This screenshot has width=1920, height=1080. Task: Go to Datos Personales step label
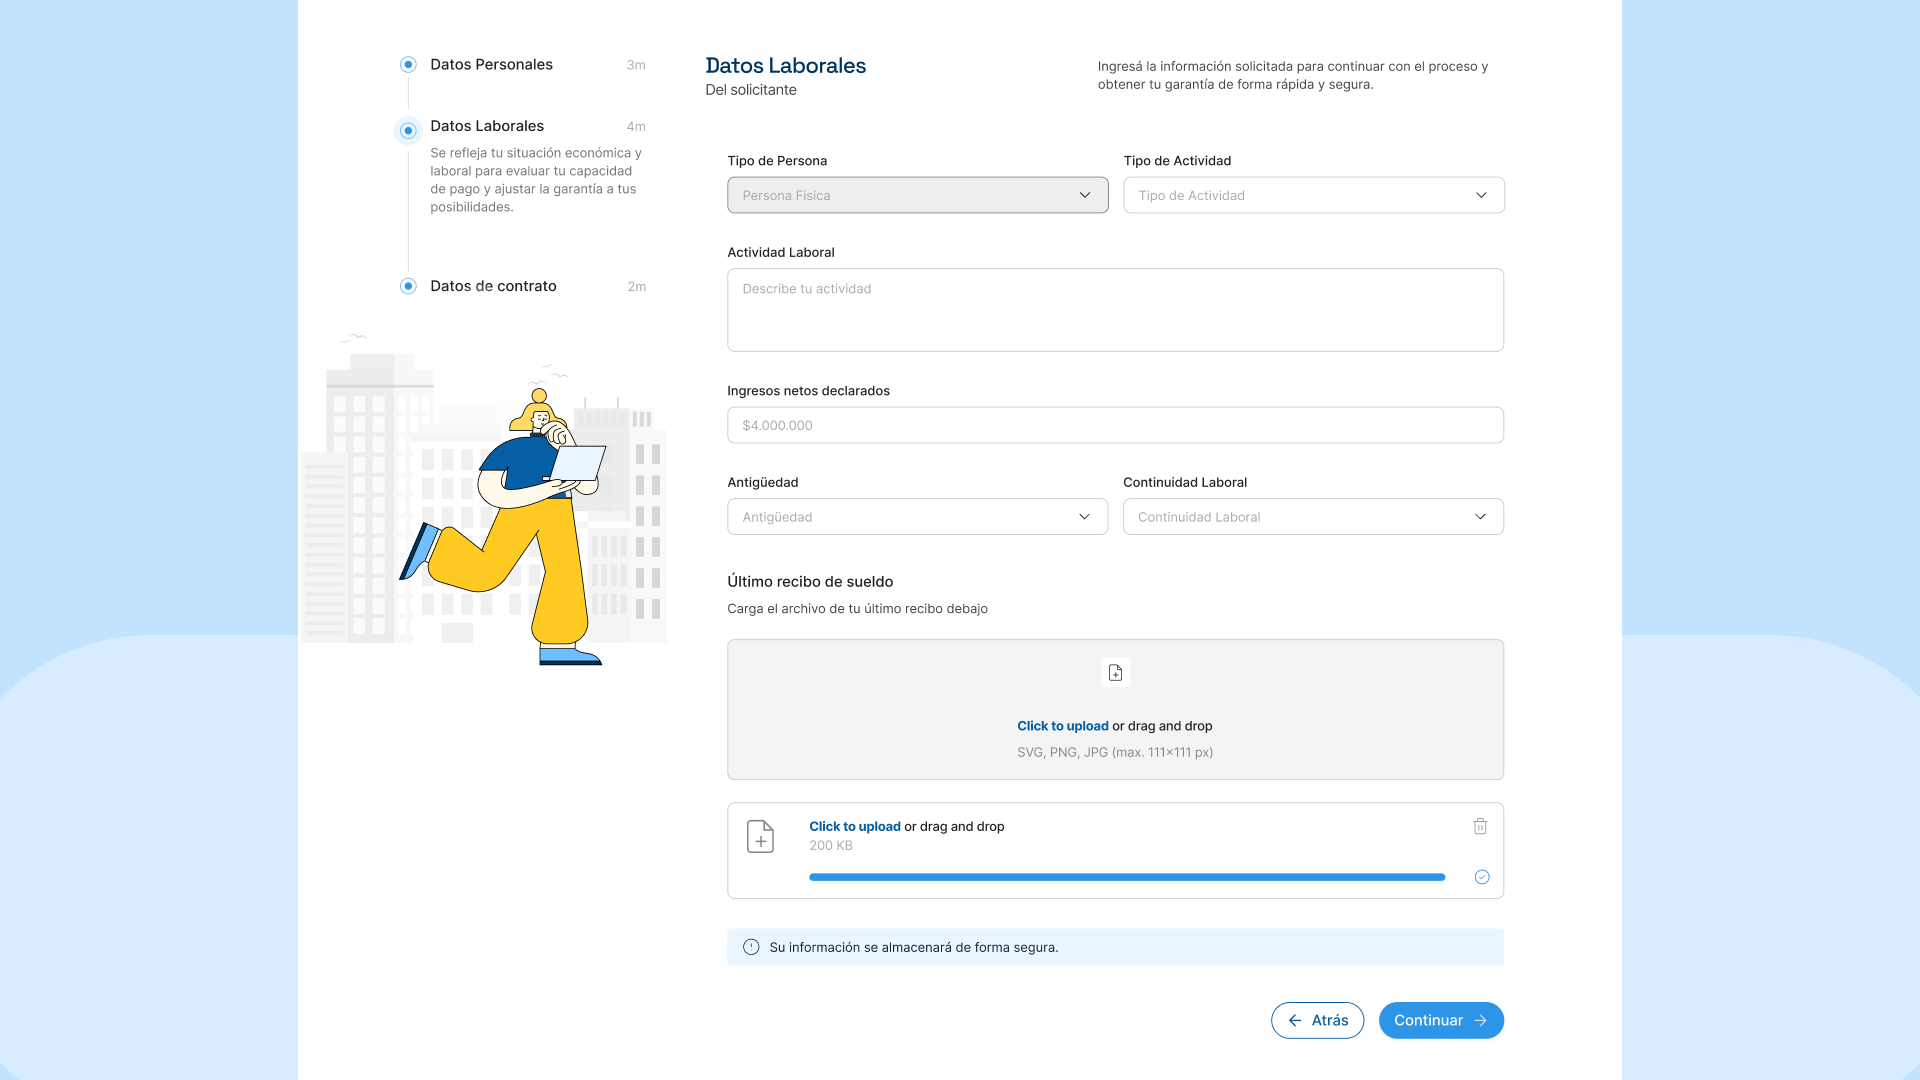coord(491,65)
